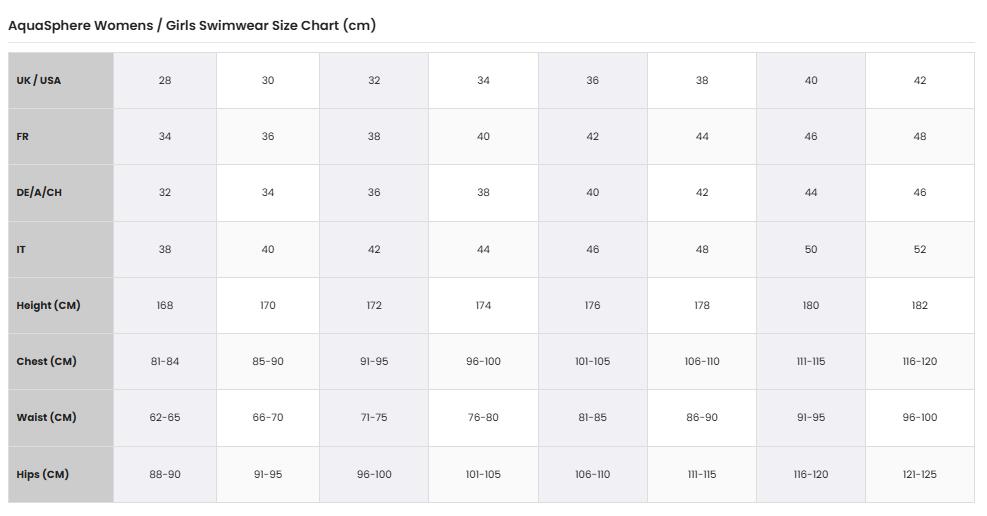This screenshot has width=987, height=516.
Task: Click hips measurement 121-125 cell
Action: tap(920, 474)
